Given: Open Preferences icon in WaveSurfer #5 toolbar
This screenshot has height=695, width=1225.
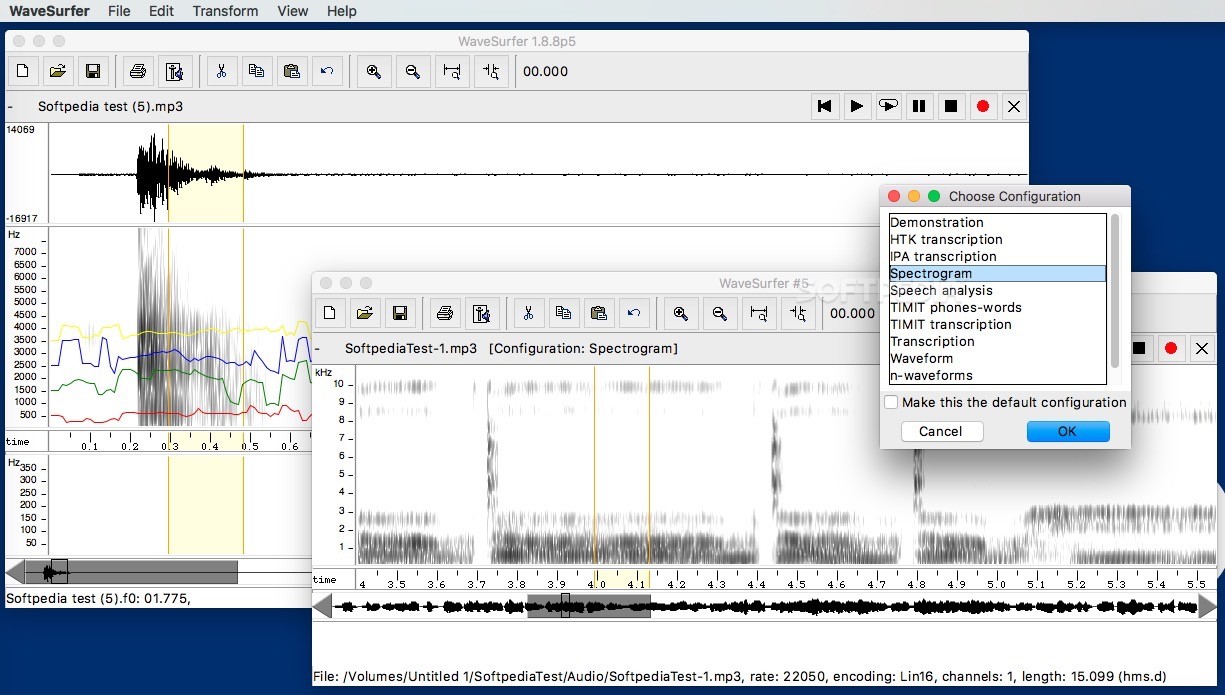Looking at the screenshot, I should (x=482, y=313).
